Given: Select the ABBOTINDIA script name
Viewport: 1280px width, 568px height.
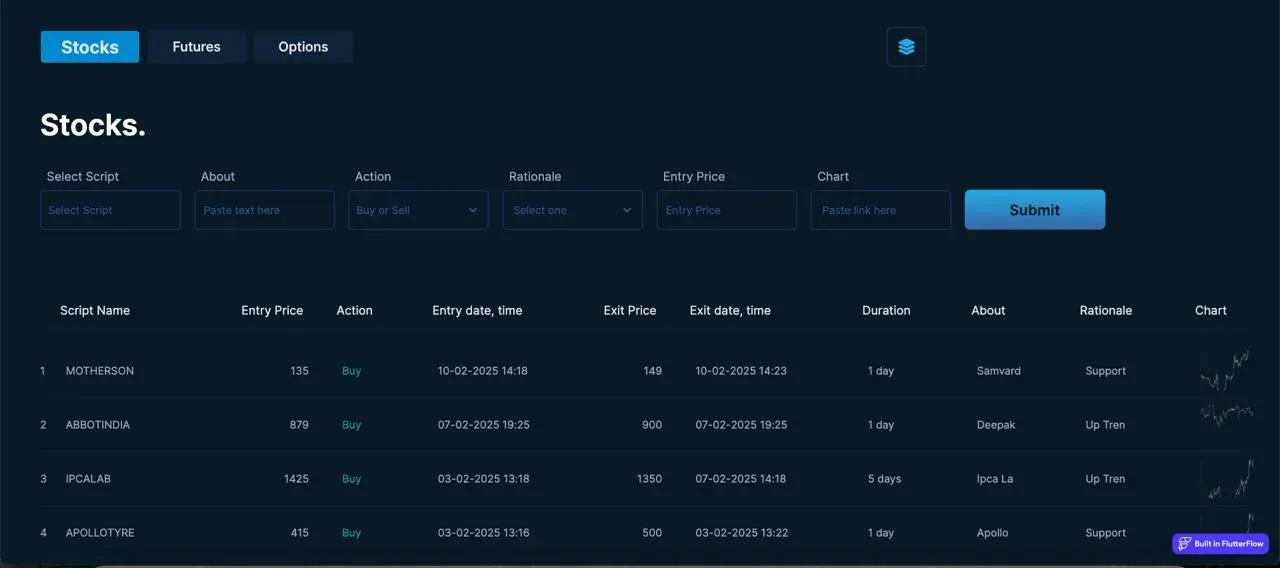Looking at the screenshot, I should [x=98, y=425].
